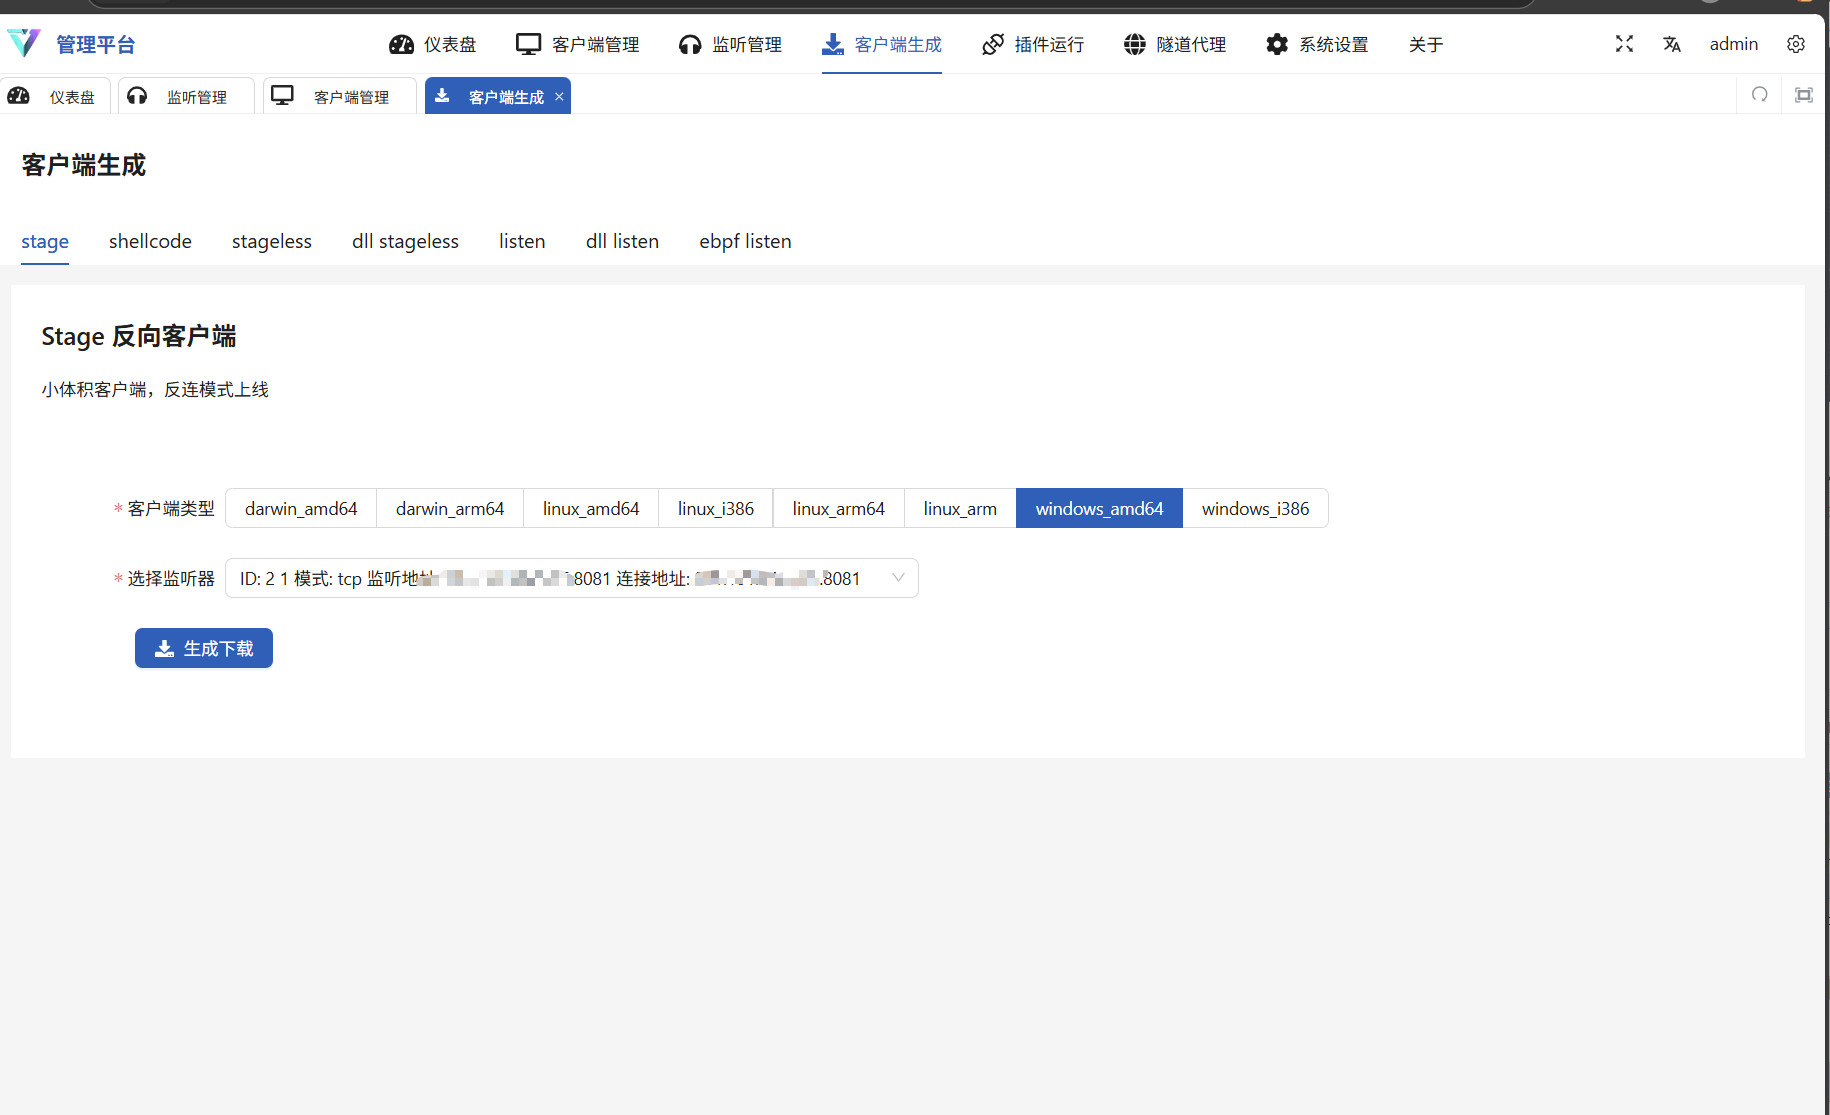Open 隧道代理 via the globe icon
This screenshot has width=1830, height=1115.
[1134, 44]
